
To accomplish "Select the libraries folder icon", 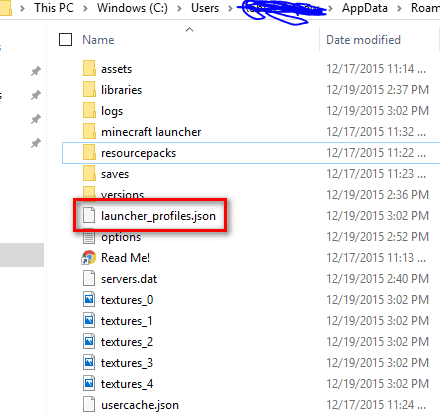I will click(x=89, y=90).
